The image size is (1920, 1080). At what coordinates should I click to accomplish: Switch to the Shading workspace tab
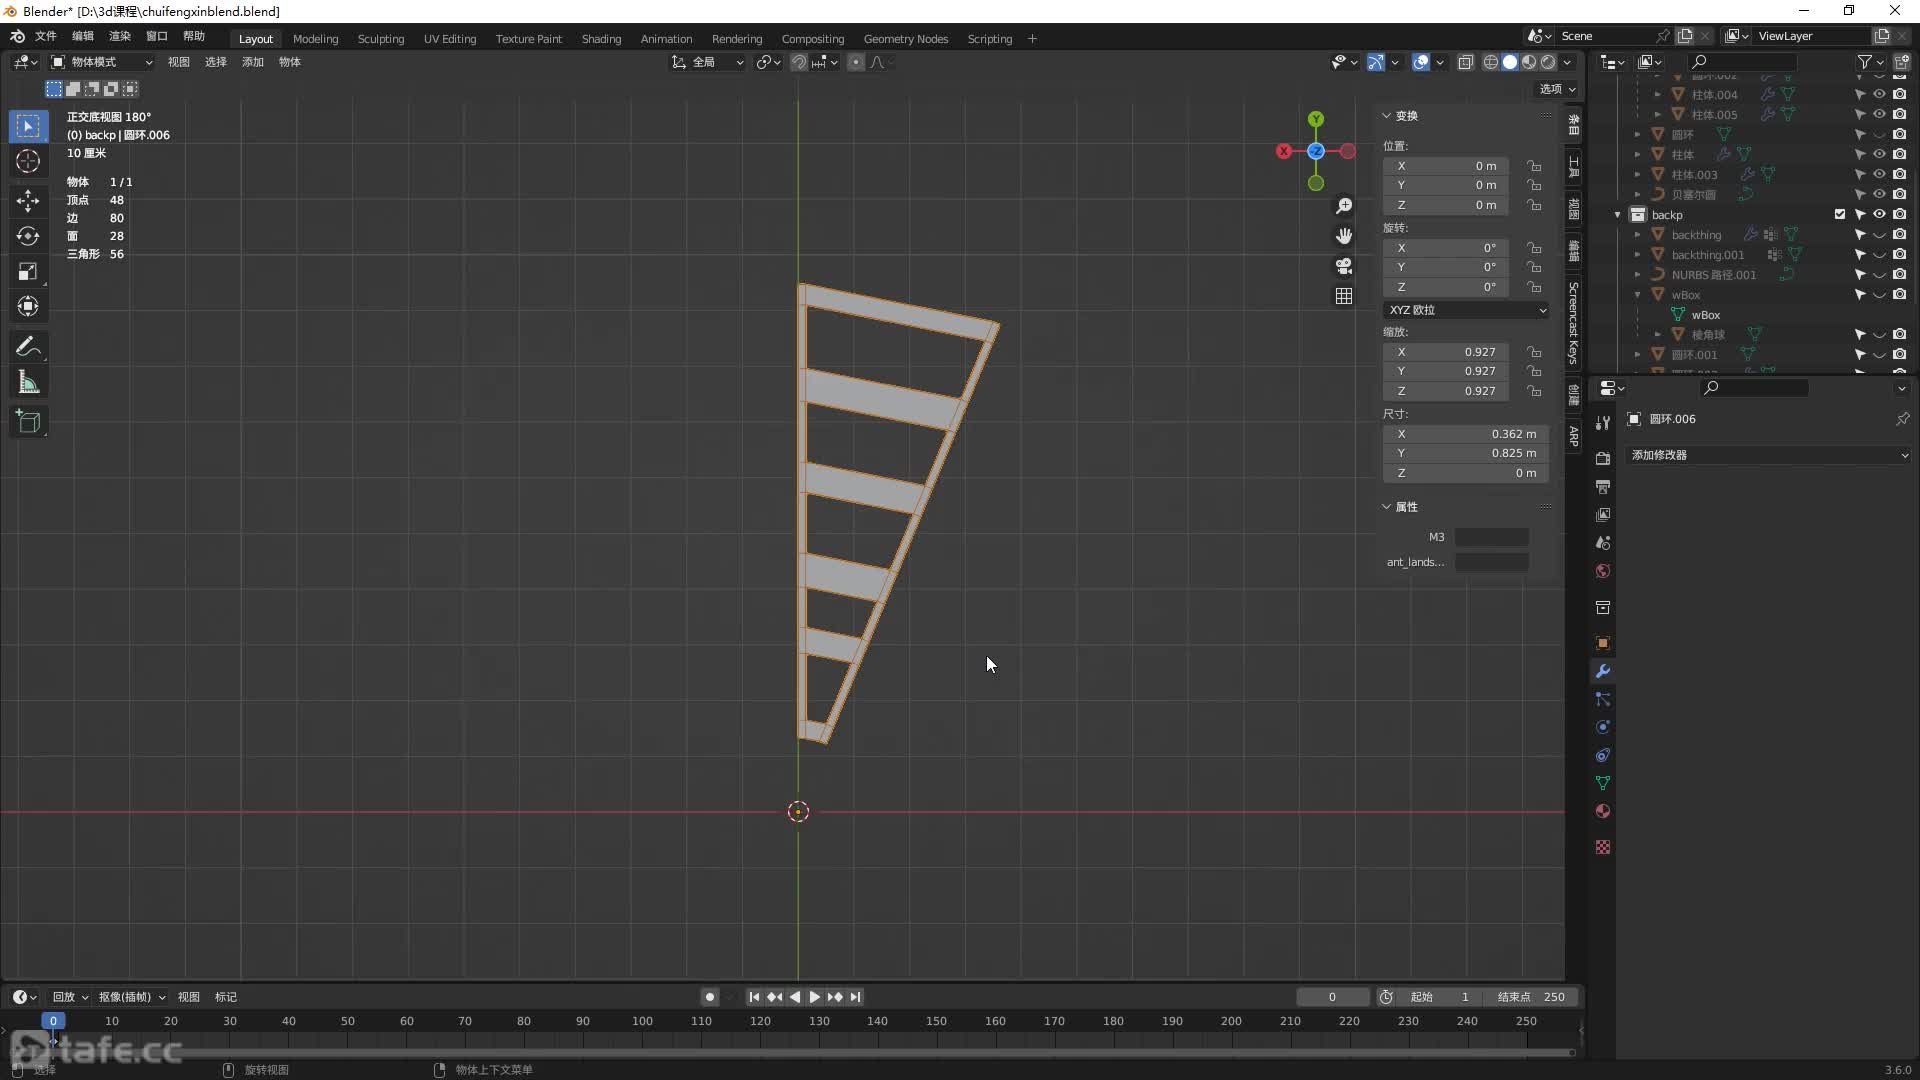601,39
